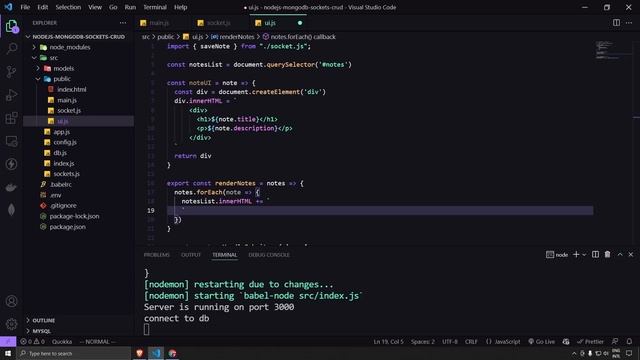Open the notifications bell in status bar
Screen dimensions: 640x360
pos(629,342)
